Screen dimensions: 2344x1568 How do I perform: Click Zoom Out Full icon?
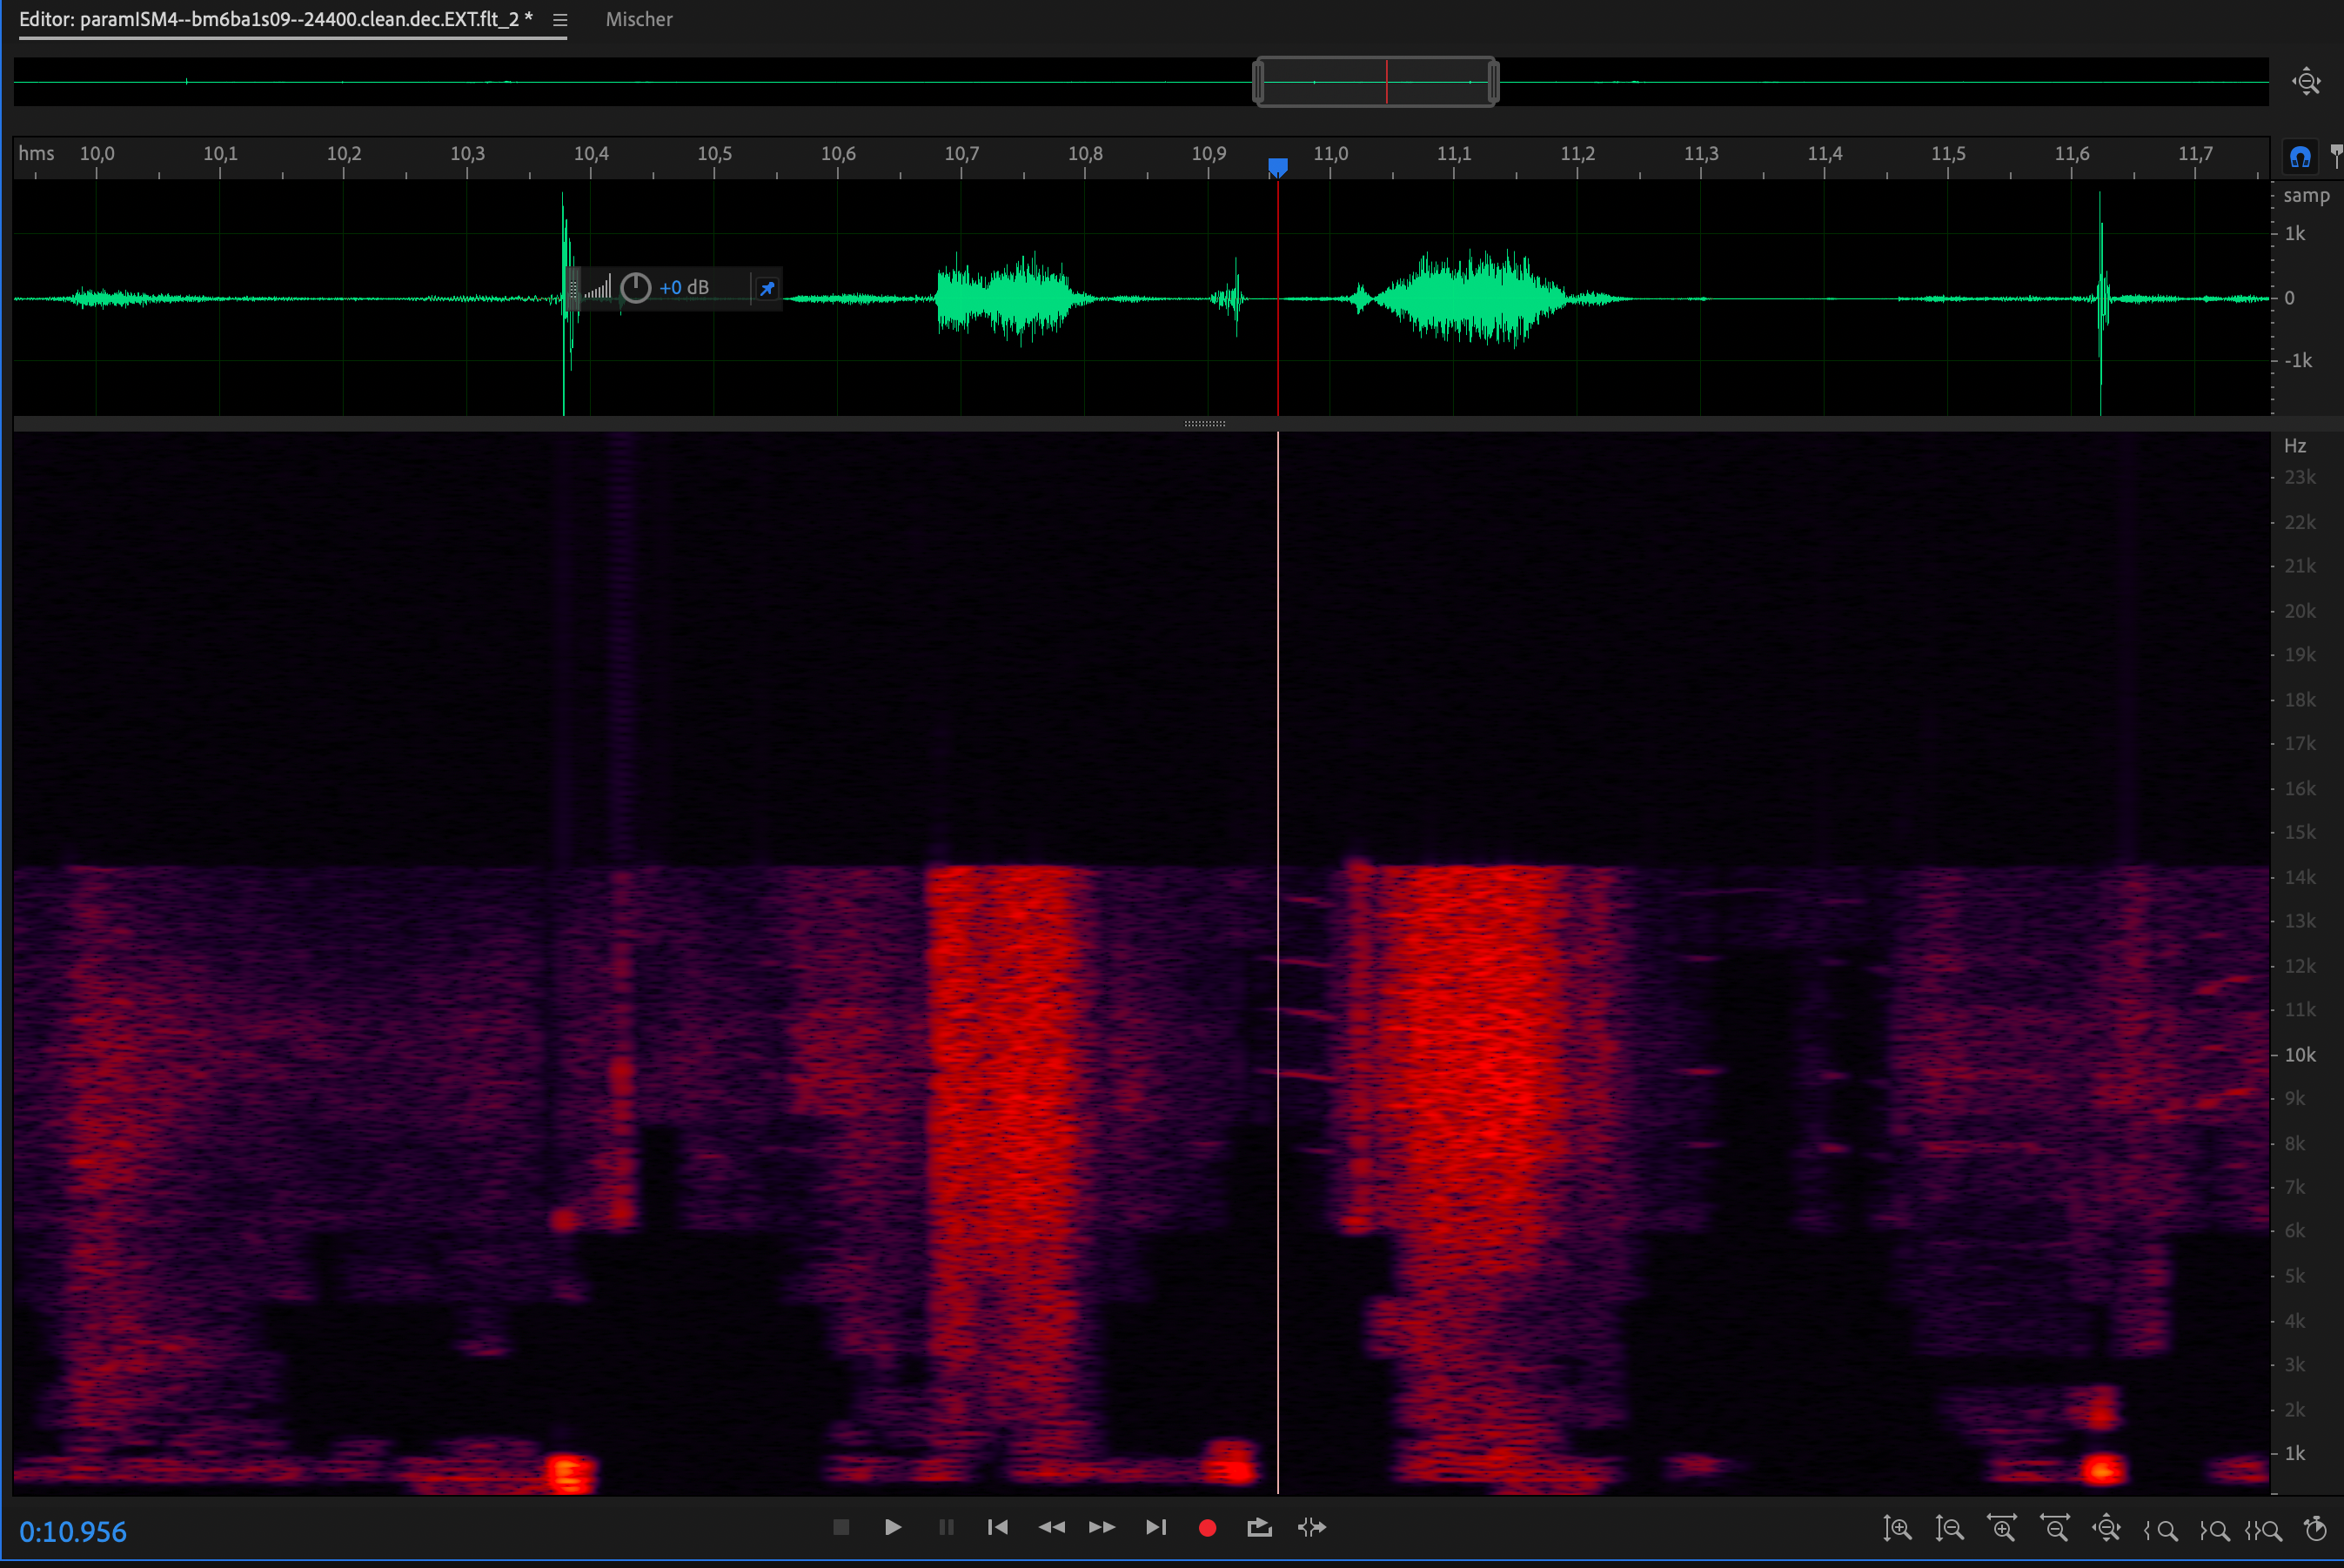click(x=2107, y=1529)
